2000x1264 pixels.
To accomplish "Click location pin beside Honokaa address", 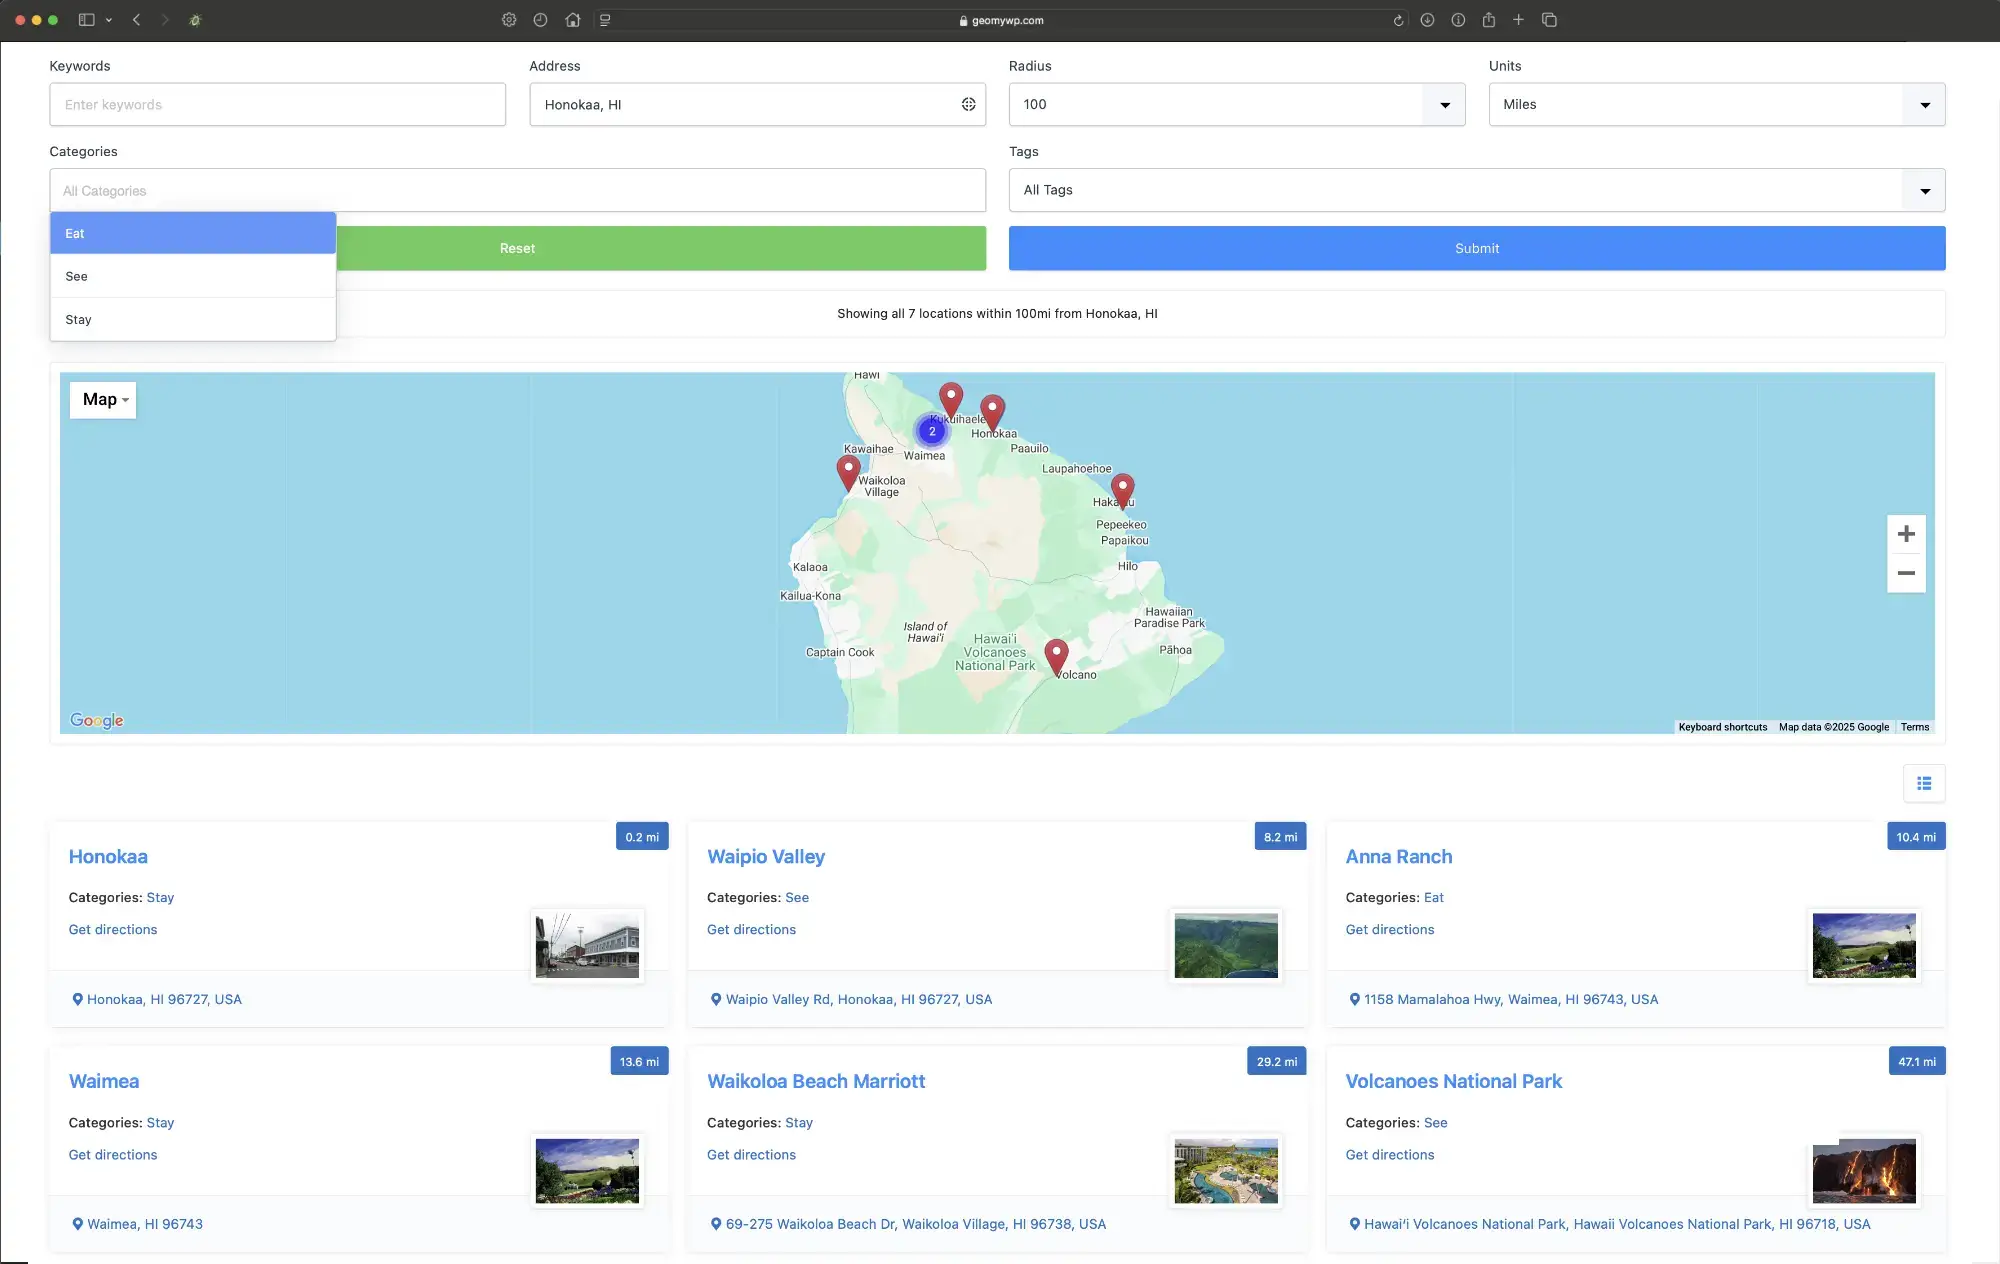I will click(x=77, y=999).
